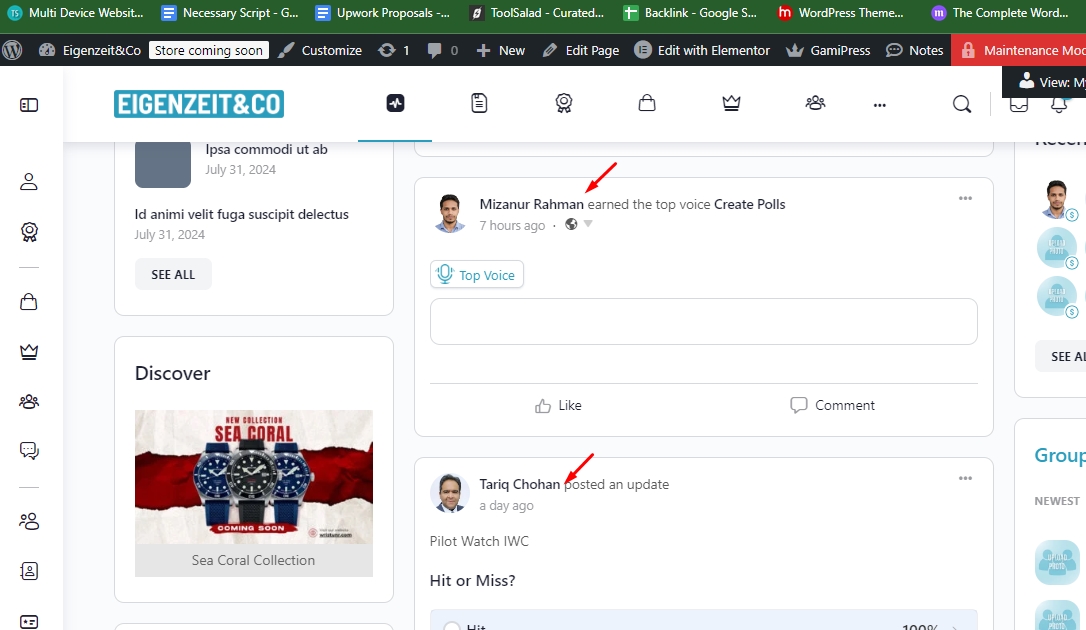The height and width of the screenshot is (630, 1086).
Task: Open the Backlink Google Sheets bookmark
Action: coord(690,12)
